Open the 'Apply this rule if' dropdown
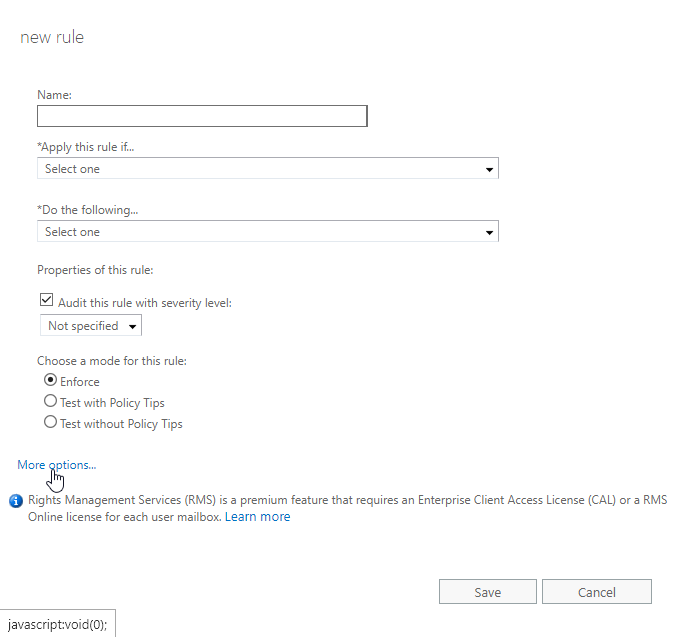This screenshot has height=637, width=684. (x=267, y=169)
